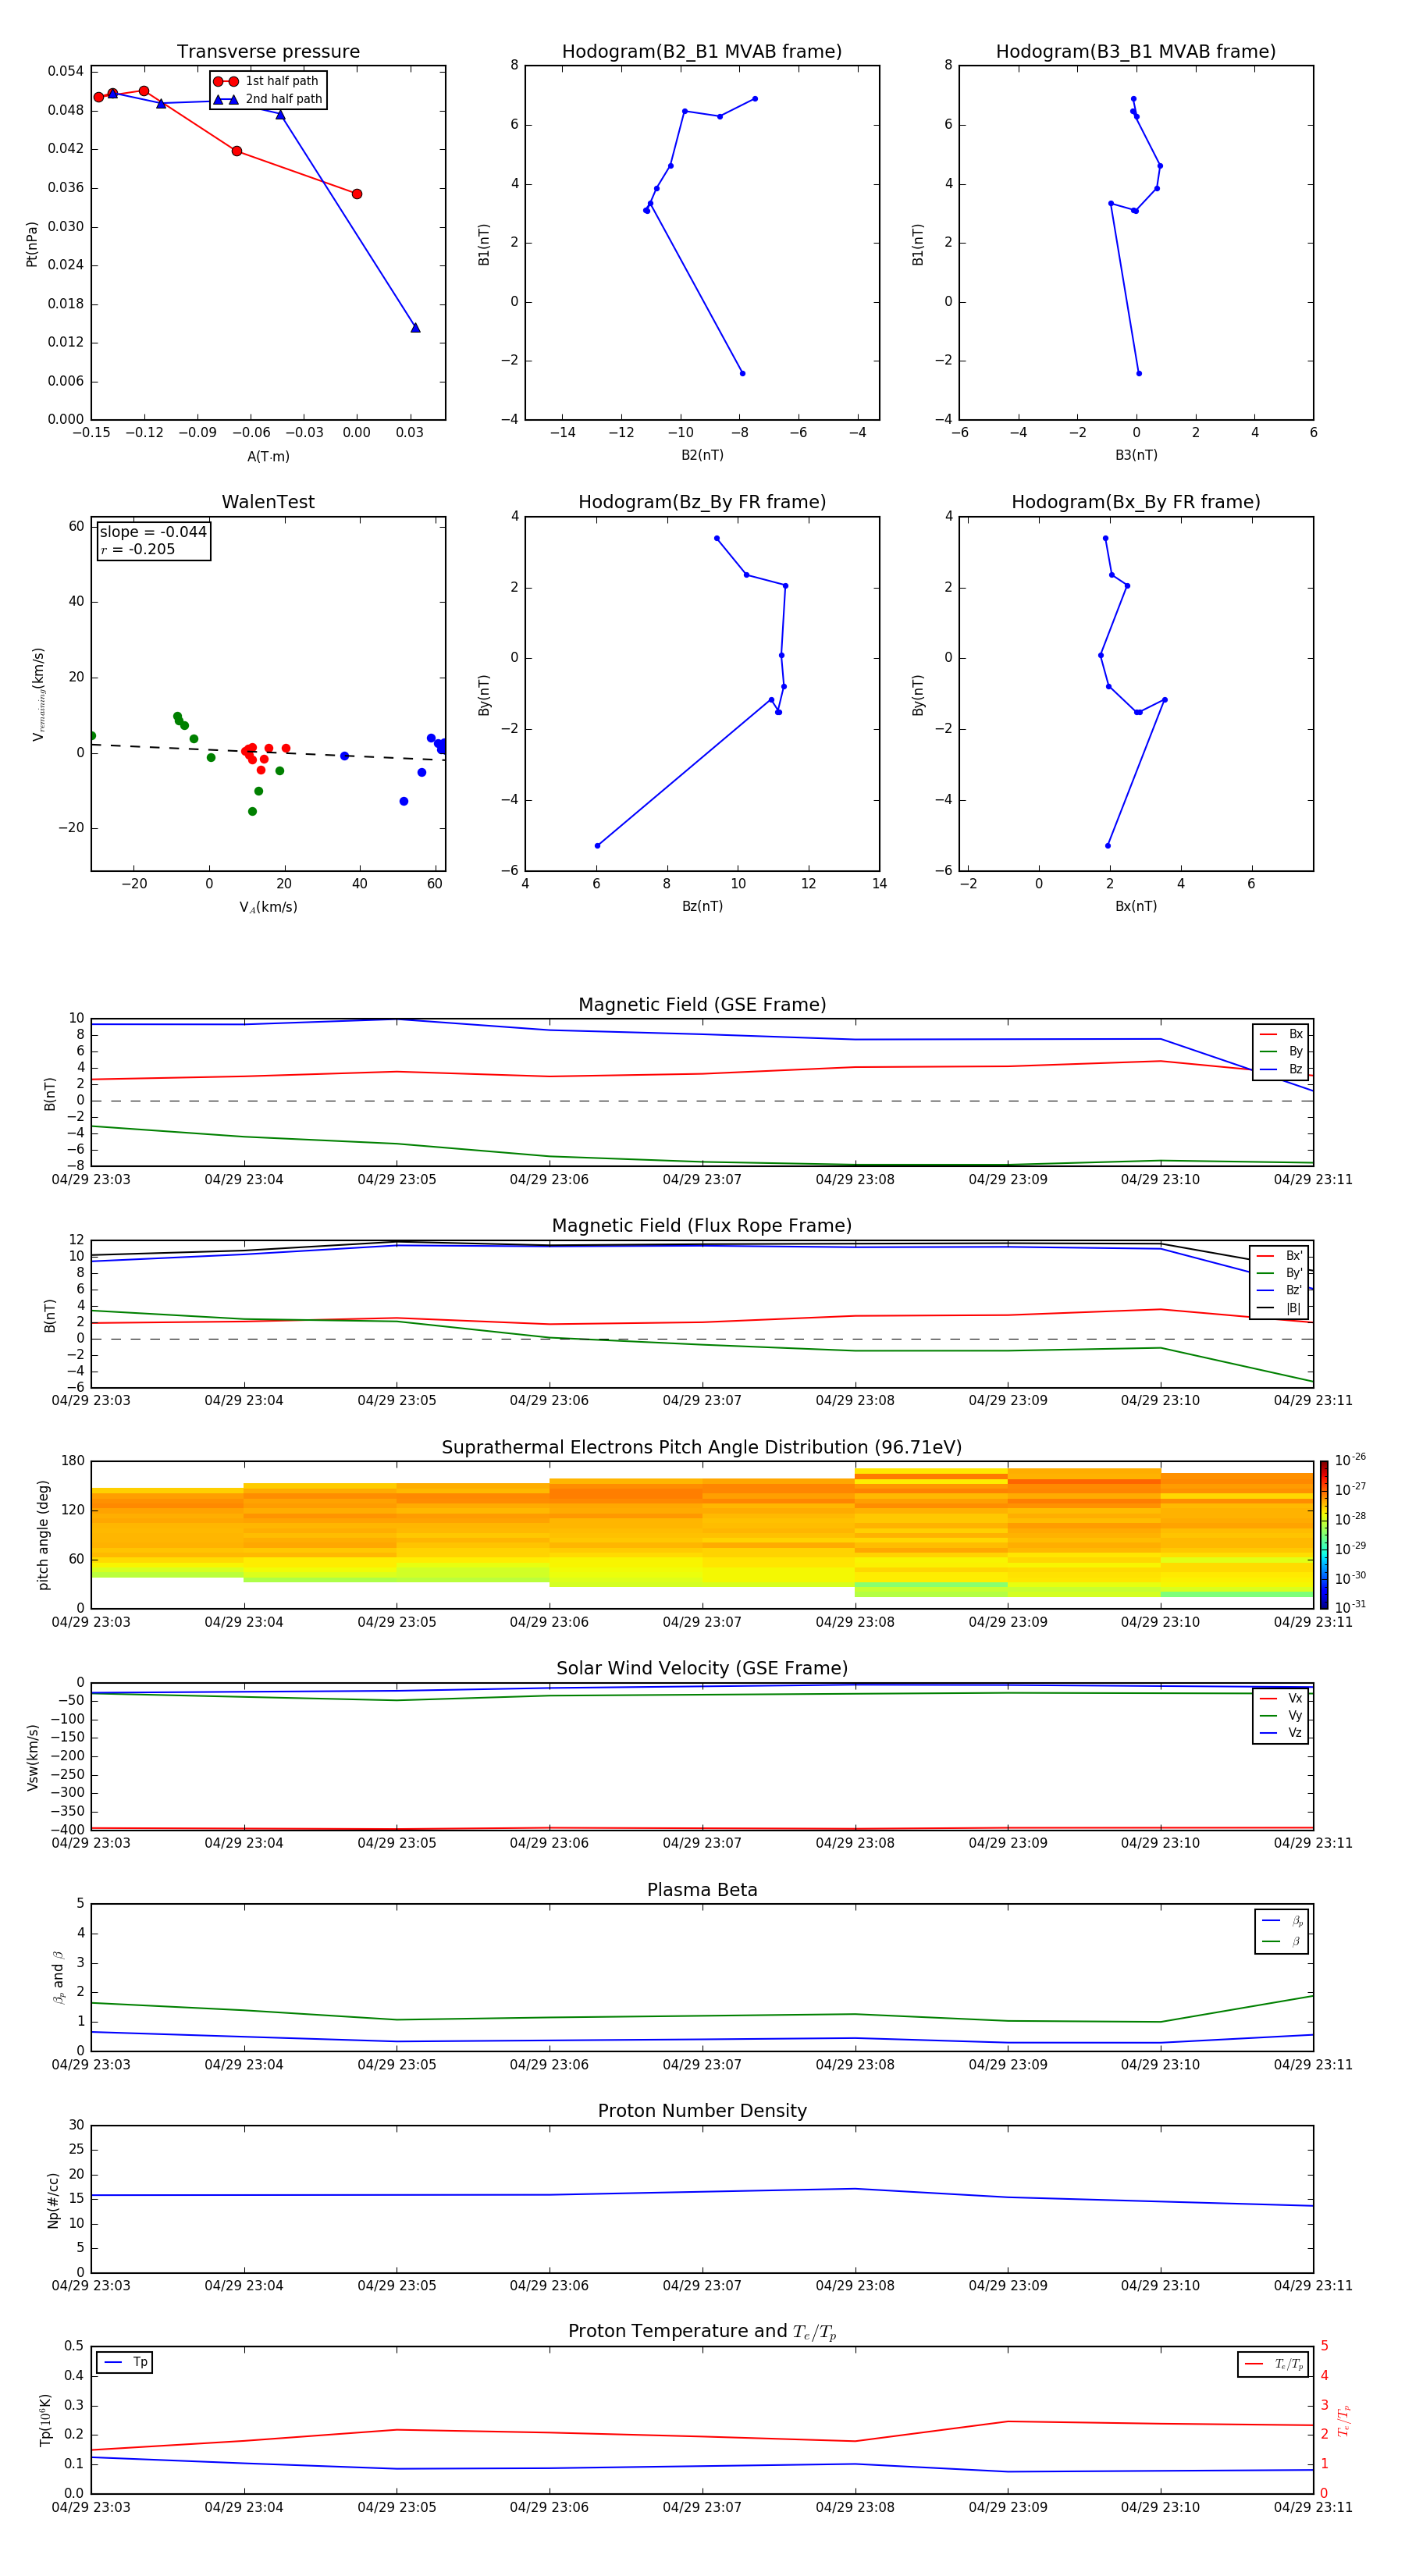Select the "βp and β" y-axis label
Screen dimensions: 1405x2576
[x=58, y=1977]
